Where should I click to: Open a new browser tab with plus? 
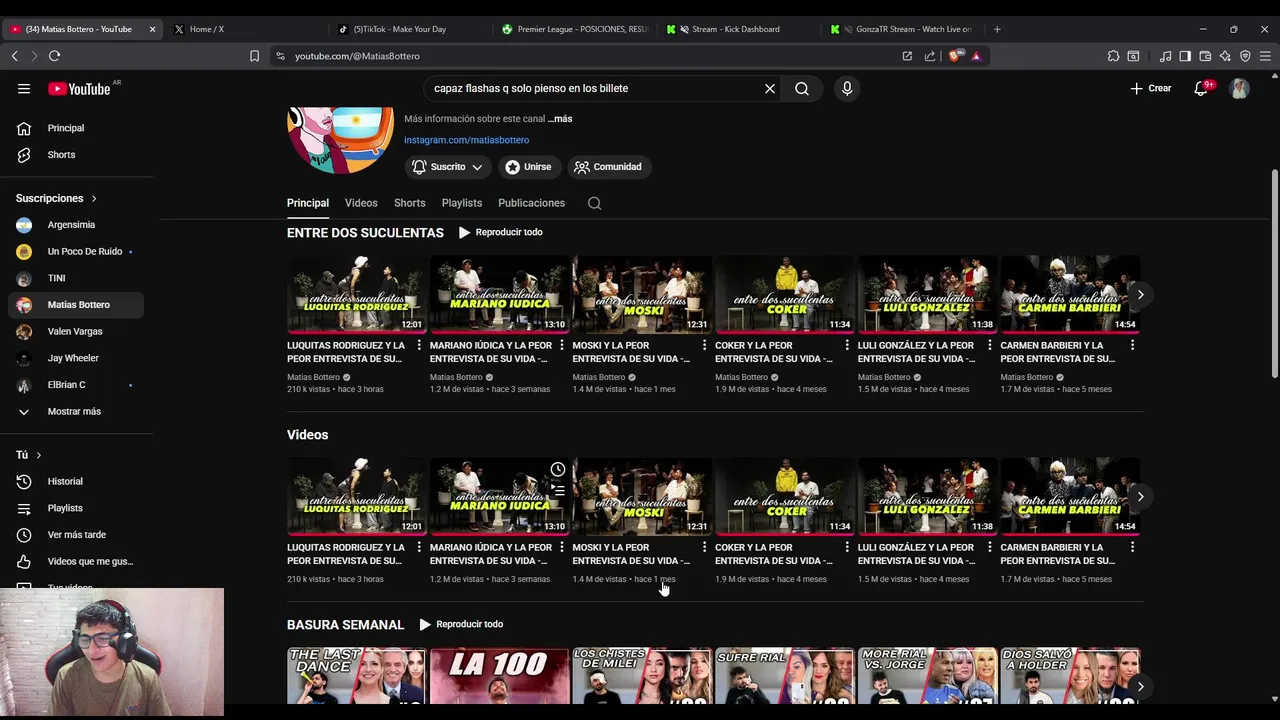pyautogui.click(x=997, y=29)
